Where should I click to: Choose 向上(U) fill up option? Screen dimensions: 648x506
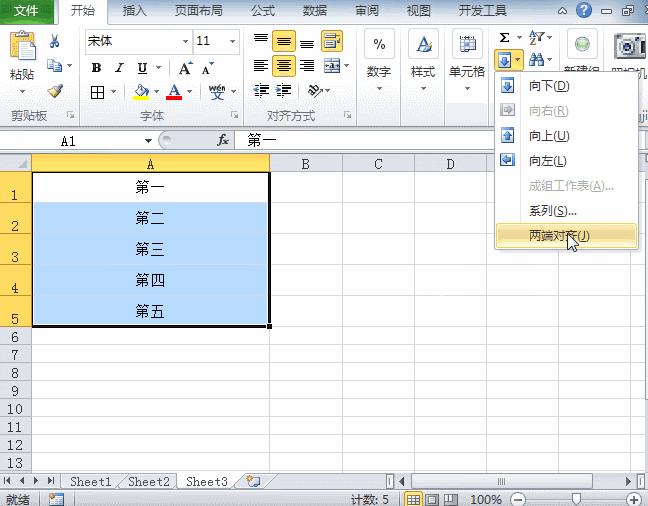[566, 136]
